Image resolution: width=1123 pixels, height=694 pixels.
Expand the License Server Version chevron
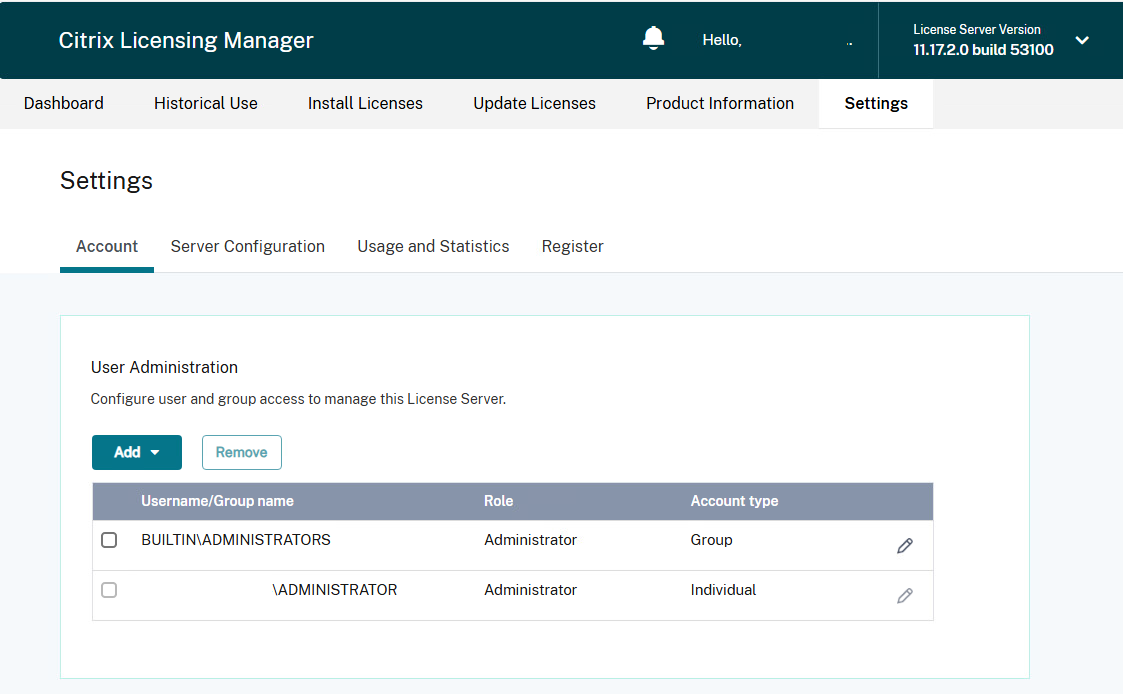(x=1082, y=40)
